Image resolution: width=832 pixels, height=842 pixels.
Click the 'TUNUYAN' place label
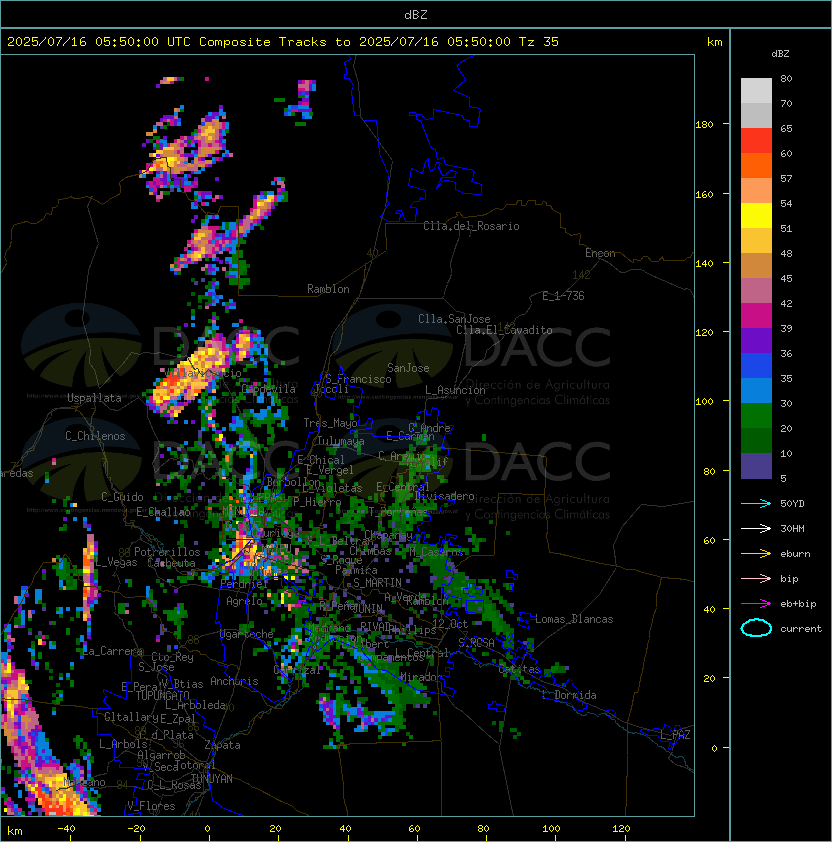[212, 779]
